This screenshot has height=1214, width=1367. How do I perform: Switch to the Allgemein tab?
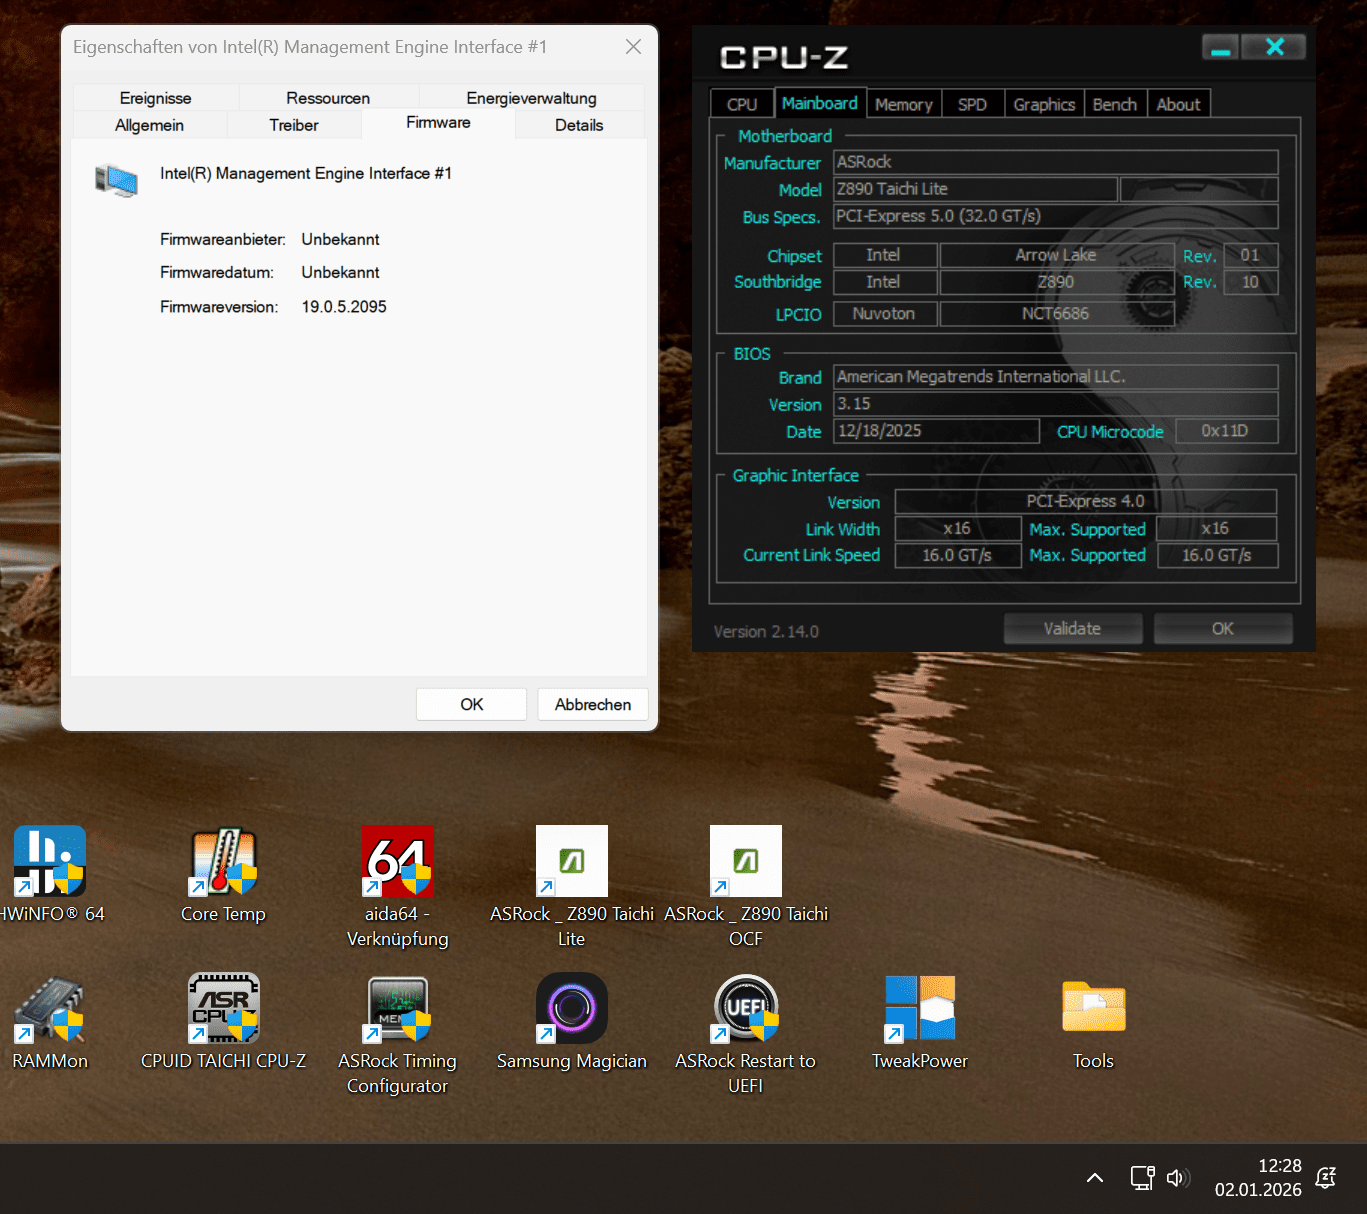click(150, 125)
